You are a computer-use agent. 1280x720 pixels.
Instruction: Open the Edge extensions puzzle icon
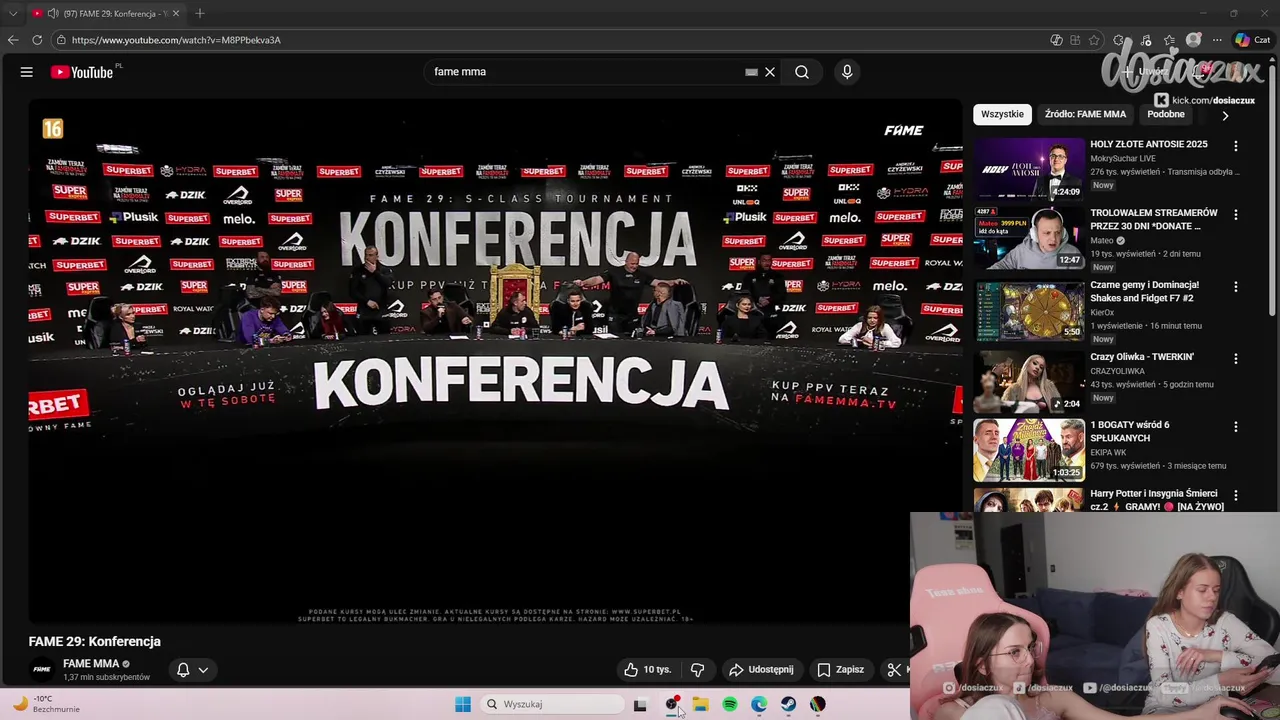point(1118,40)
